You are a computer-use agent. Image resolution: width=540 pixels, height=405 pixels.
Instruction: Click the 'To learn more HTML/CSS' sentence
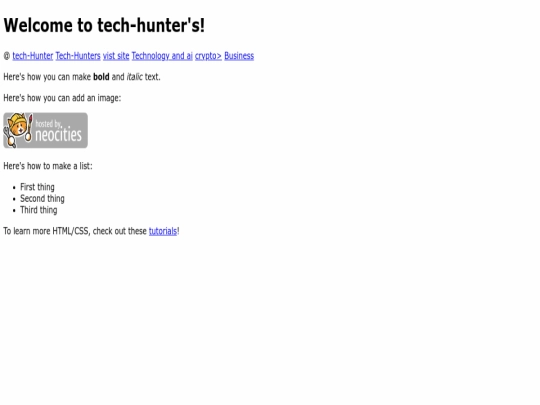tap(91, 231)
